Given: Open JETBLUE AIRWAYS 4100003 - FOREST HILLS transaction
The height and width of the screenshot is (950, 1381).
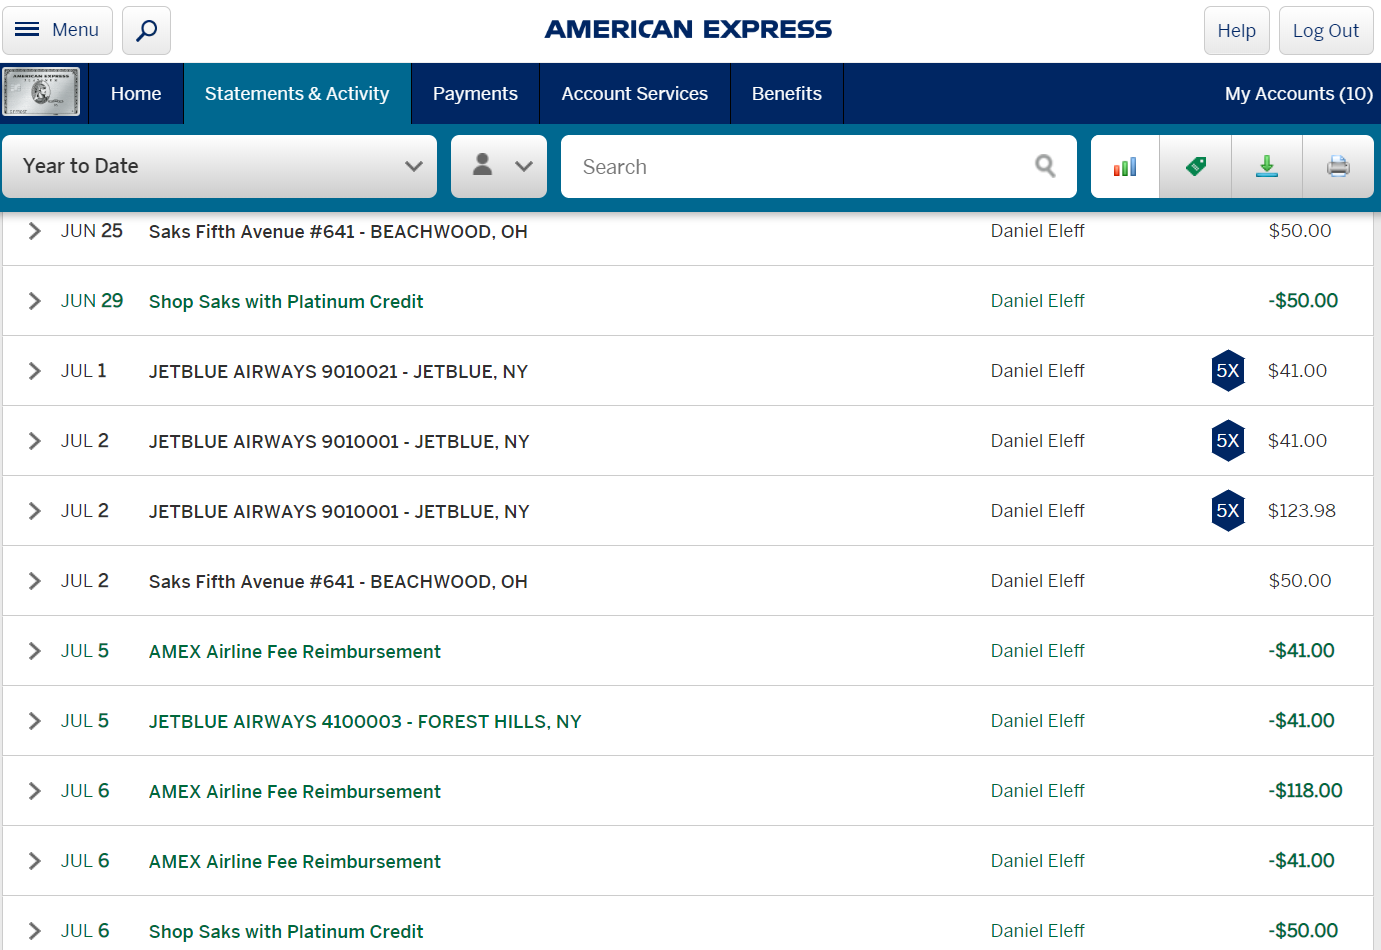Looking at the screenshot, I should click(x=365, y=722).
